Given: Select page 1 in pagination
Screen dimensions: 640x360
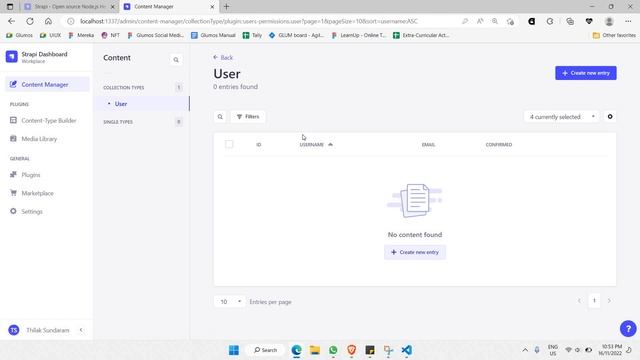Looking at the screenshot, I should pos(594,301).
